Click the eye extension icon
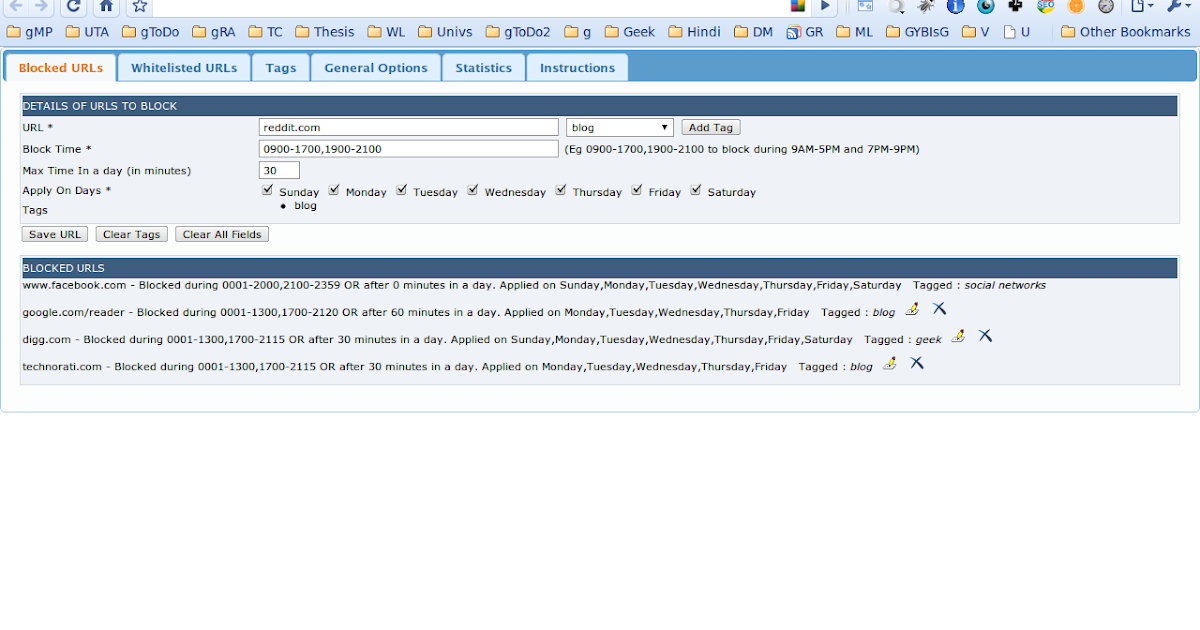Screen dimensions: 1200x630 coord(985,6)
